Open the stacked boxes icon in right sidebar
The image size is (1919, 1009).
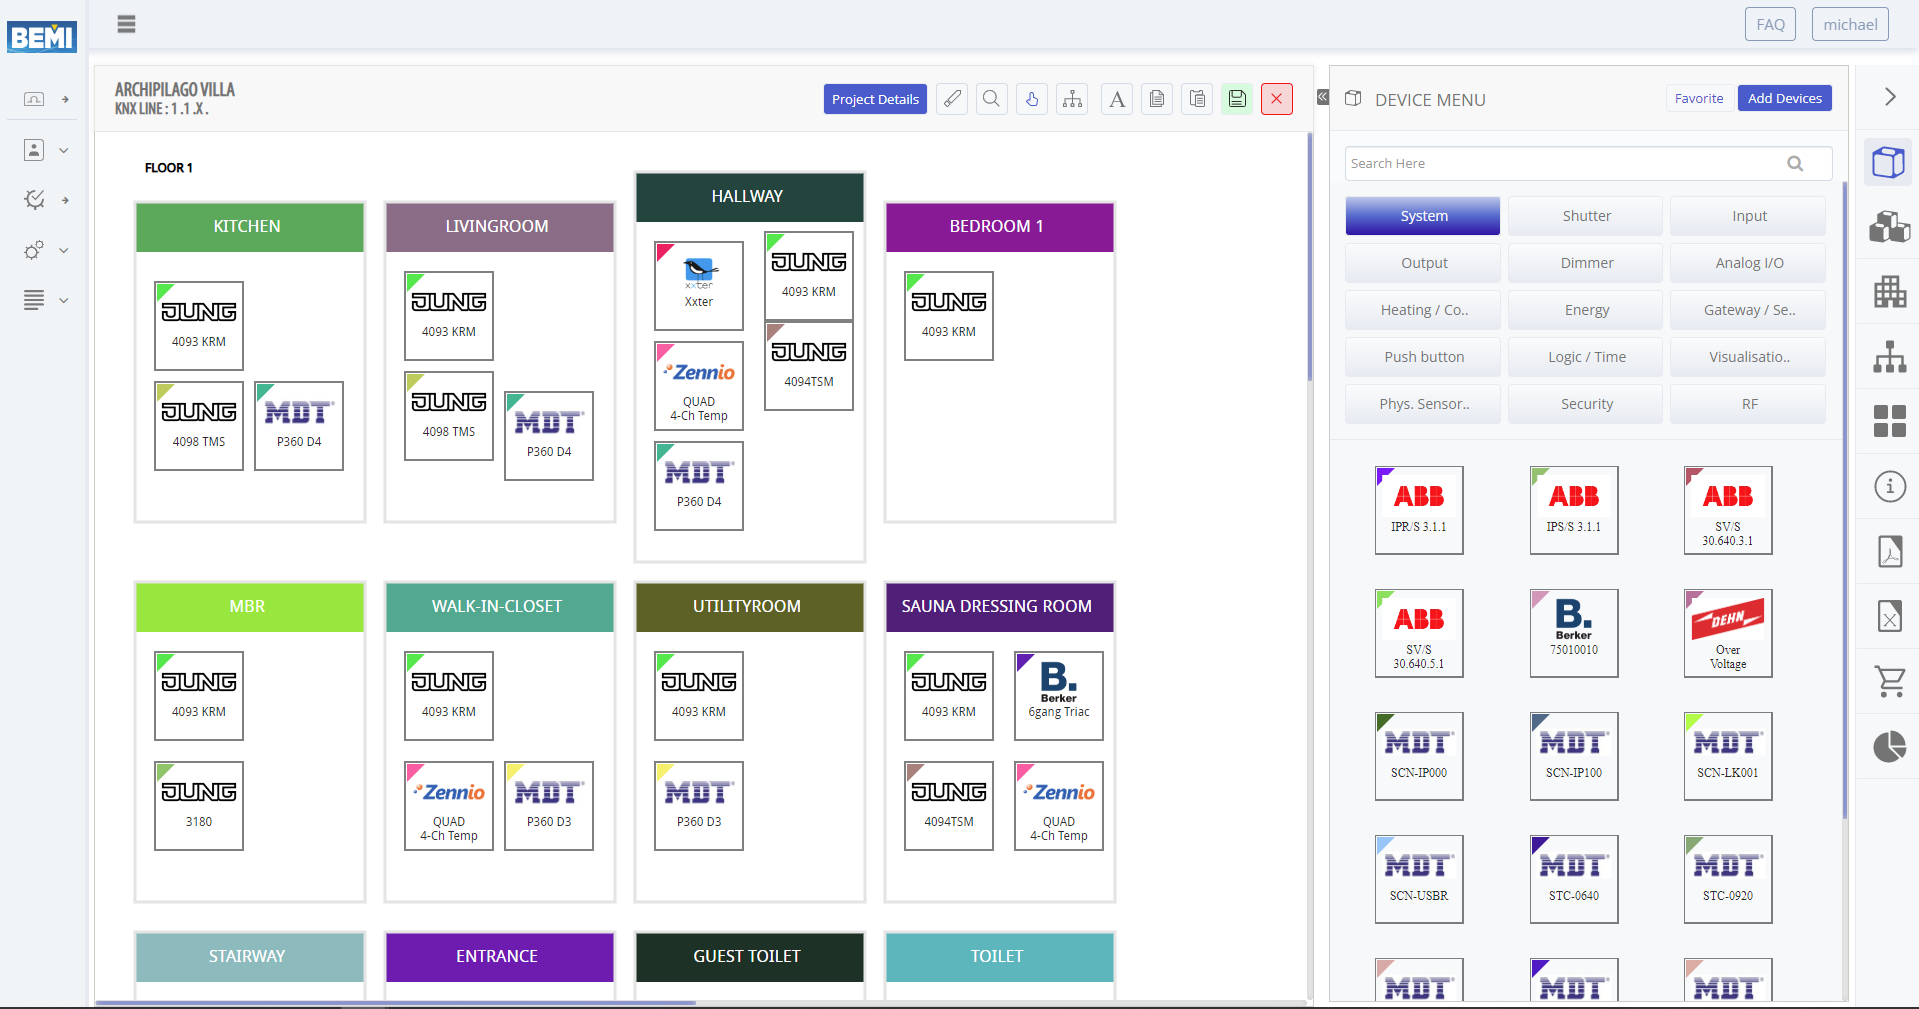click(x=1889, y=227)
